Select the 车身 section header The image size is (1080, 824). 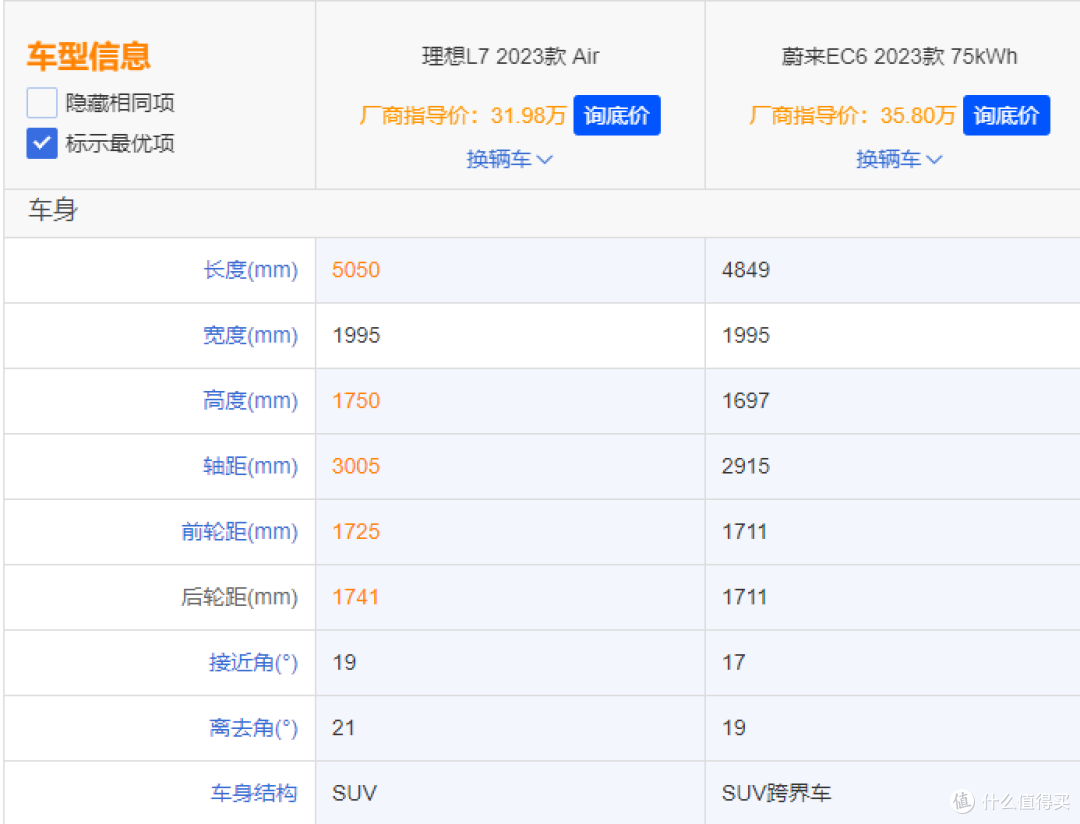(x=53, y=210)
